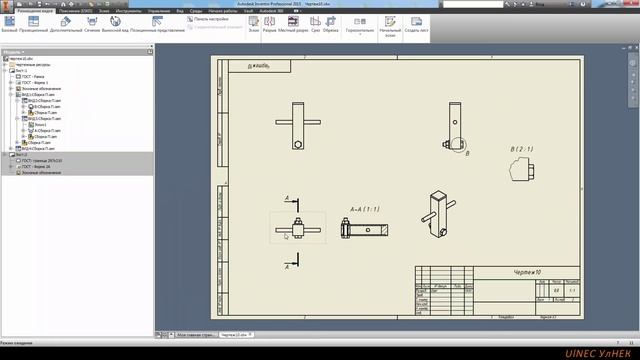Select the Проекционный projected view tool
The image size is (640, 360).
(33, 24)
